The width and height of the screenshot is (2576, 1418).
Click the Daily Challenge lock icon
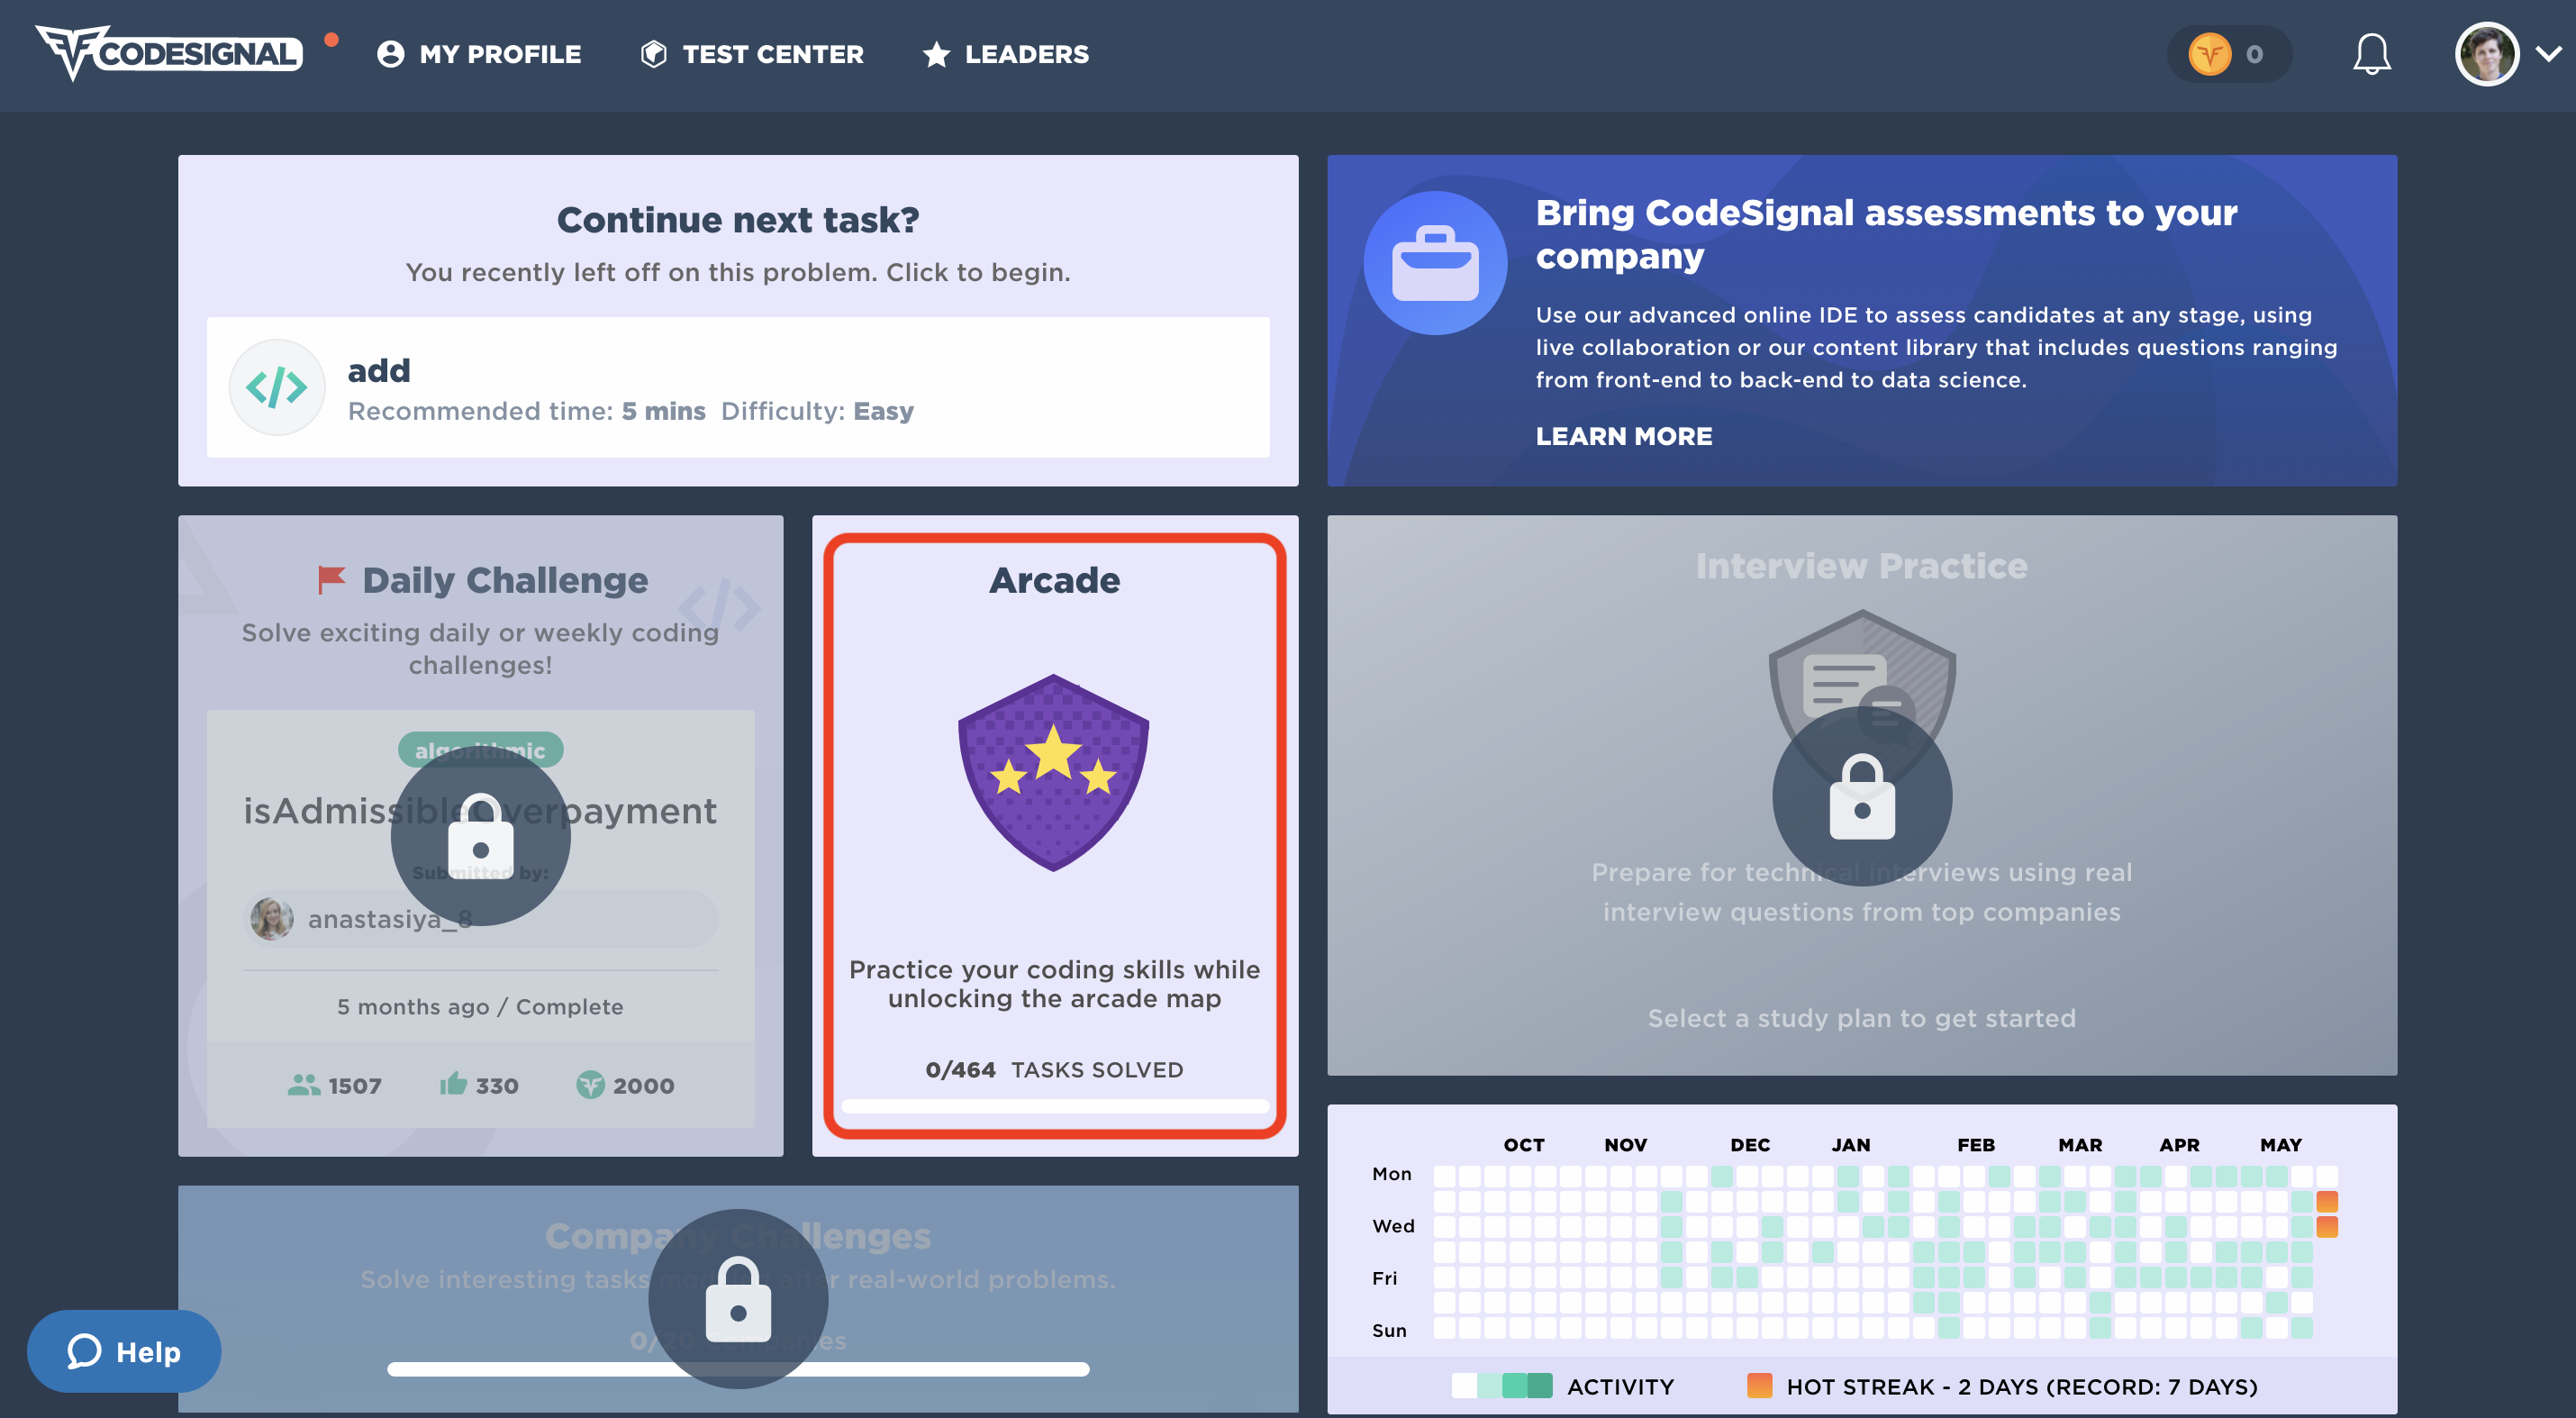(x=480, y=836)
